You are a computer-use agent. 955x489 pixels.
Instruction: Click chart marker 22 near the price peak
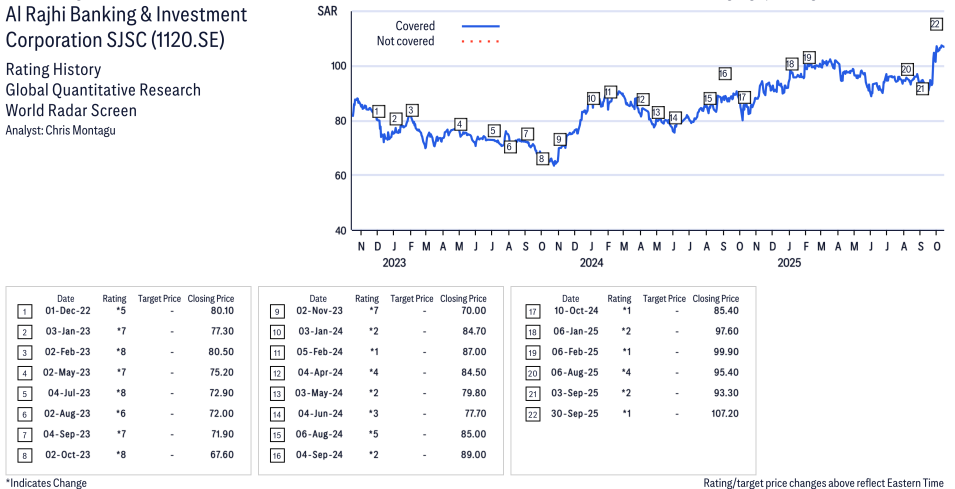click(x=935, y=24)
